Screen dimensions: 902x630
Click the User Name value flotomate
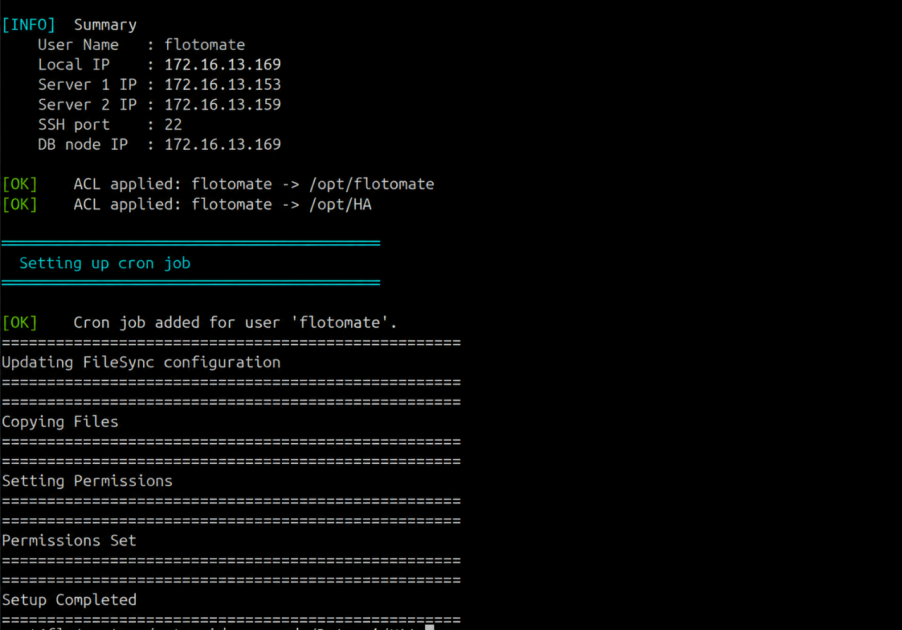(x=205, y=45)
